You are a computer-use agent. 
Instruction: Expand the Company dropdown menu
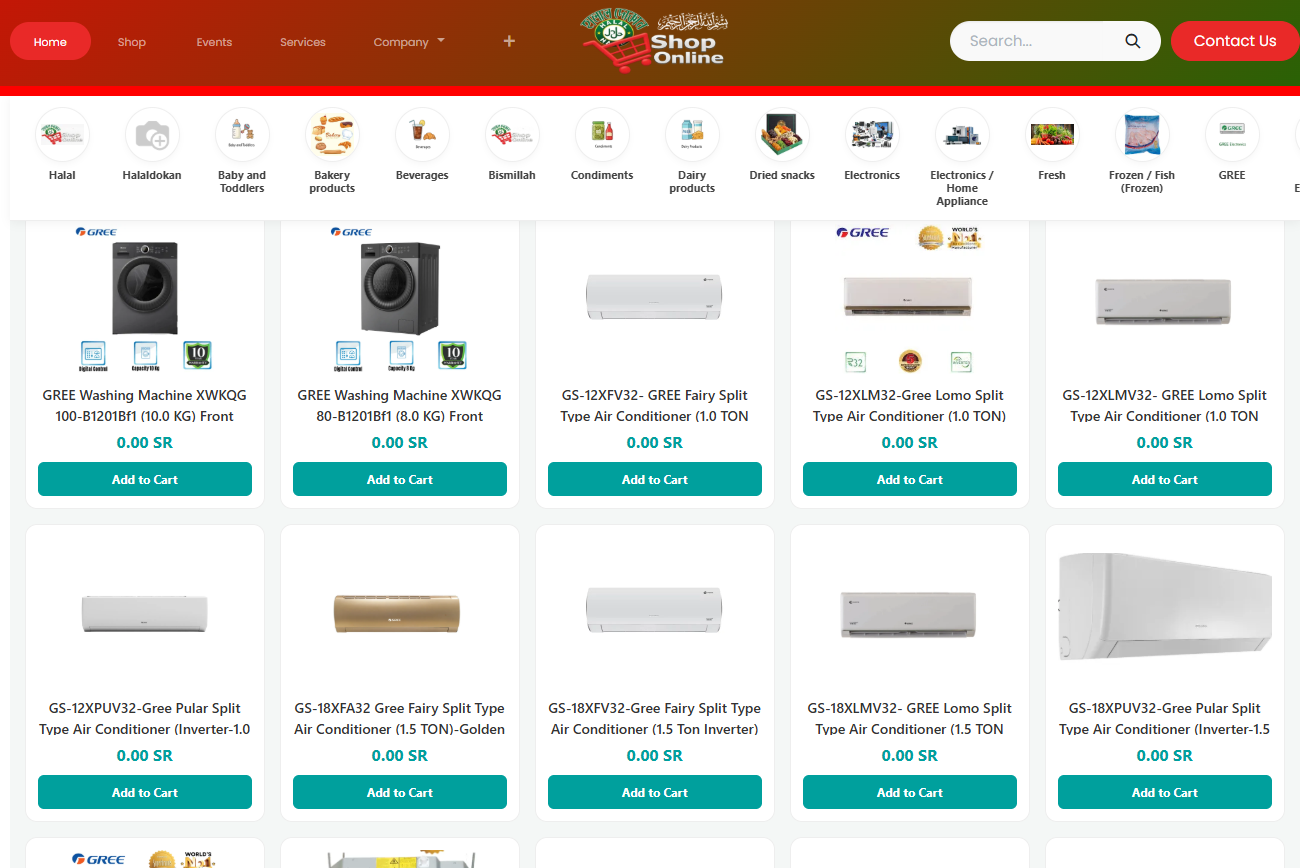click(x=409, y=42)
